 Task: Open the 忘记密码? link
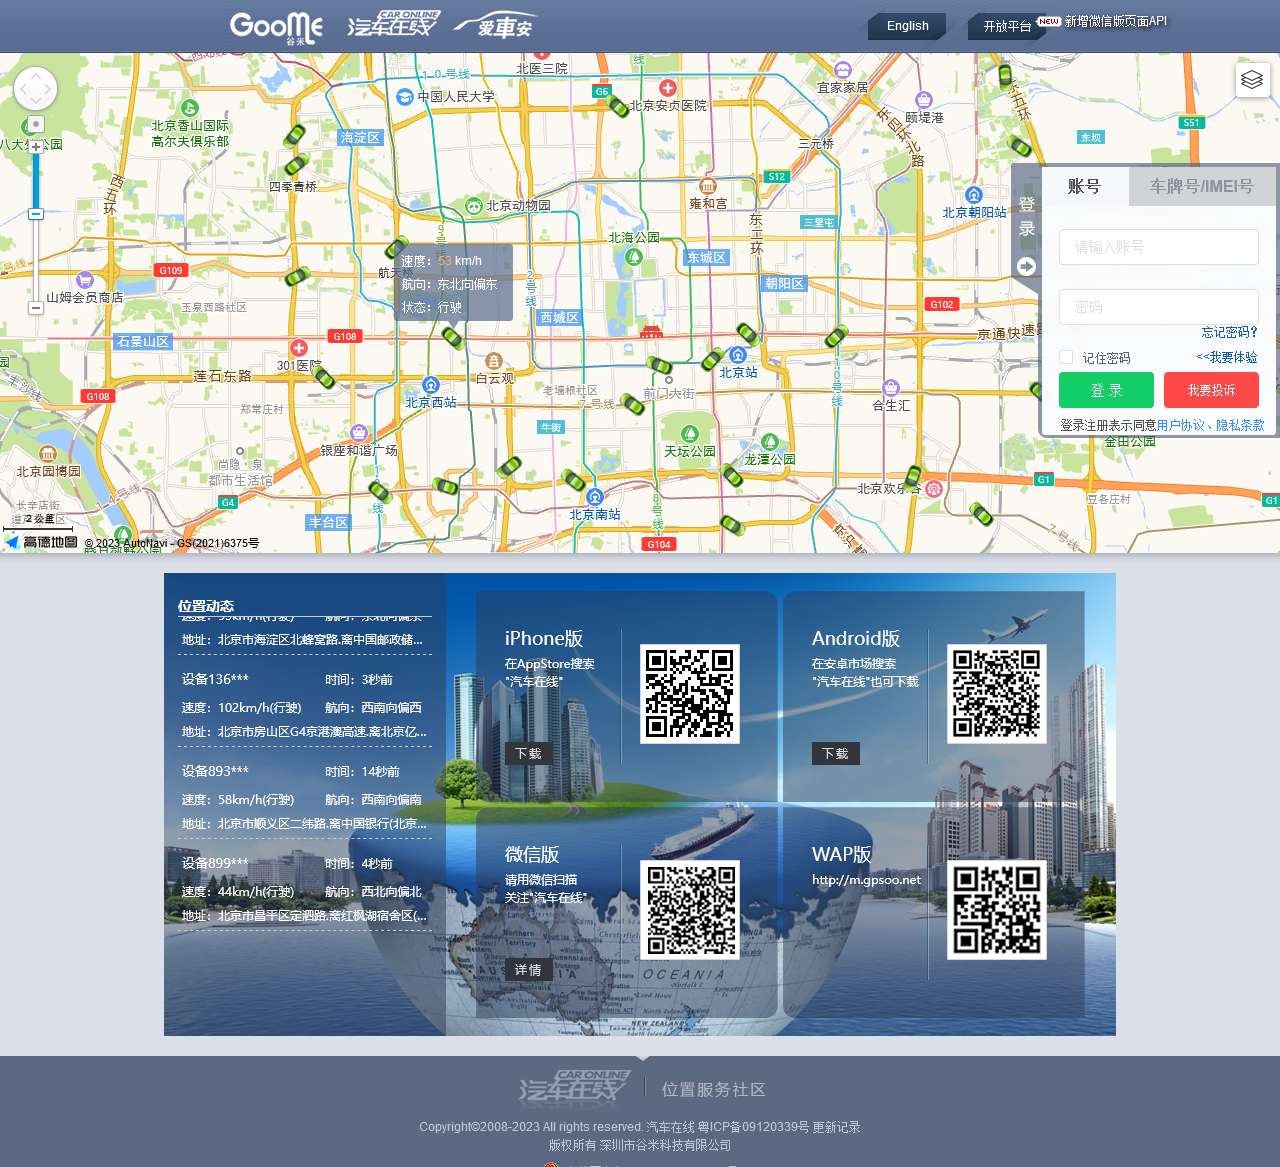click(1229, 332)
